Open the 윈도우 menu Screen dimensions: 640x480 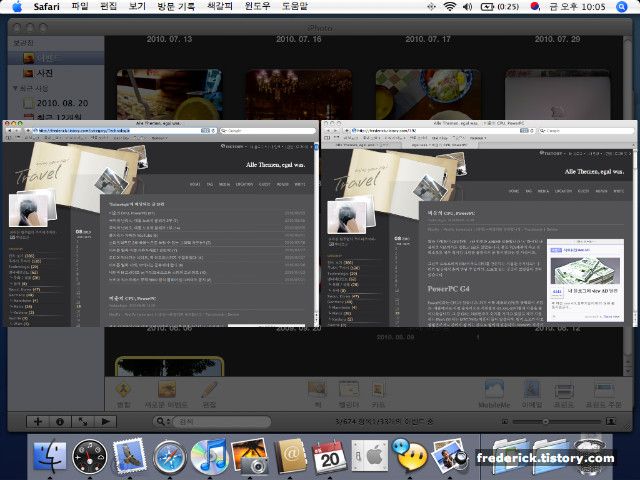257,7
